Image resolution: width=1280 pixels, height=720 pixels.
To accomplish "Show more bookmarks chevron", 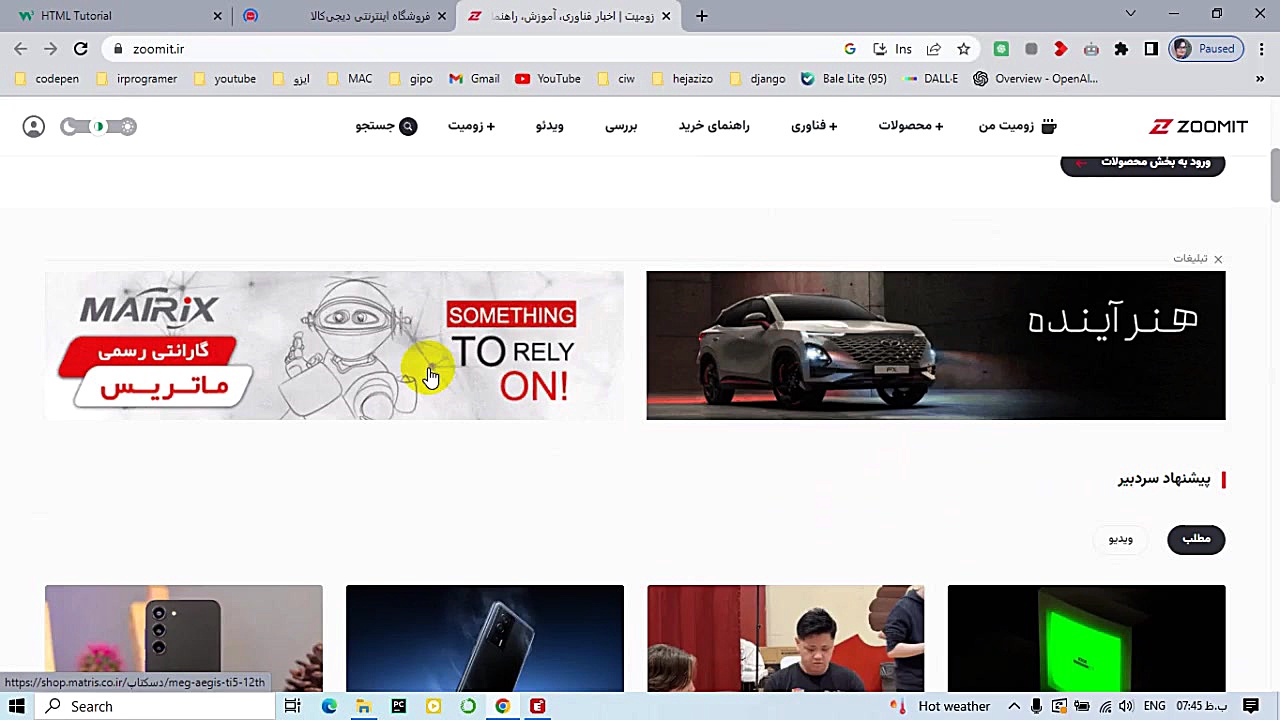I will (1260, 79).
